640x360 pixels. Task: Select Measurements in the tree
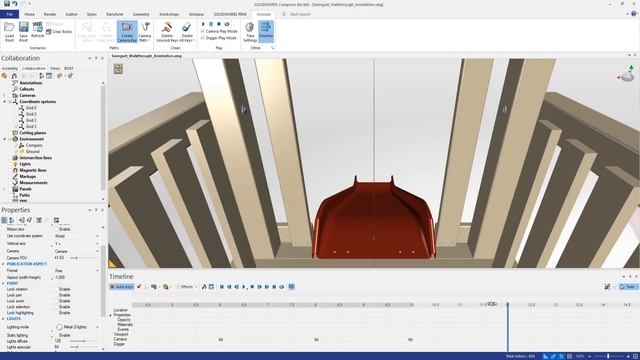[x=33, y=183]
